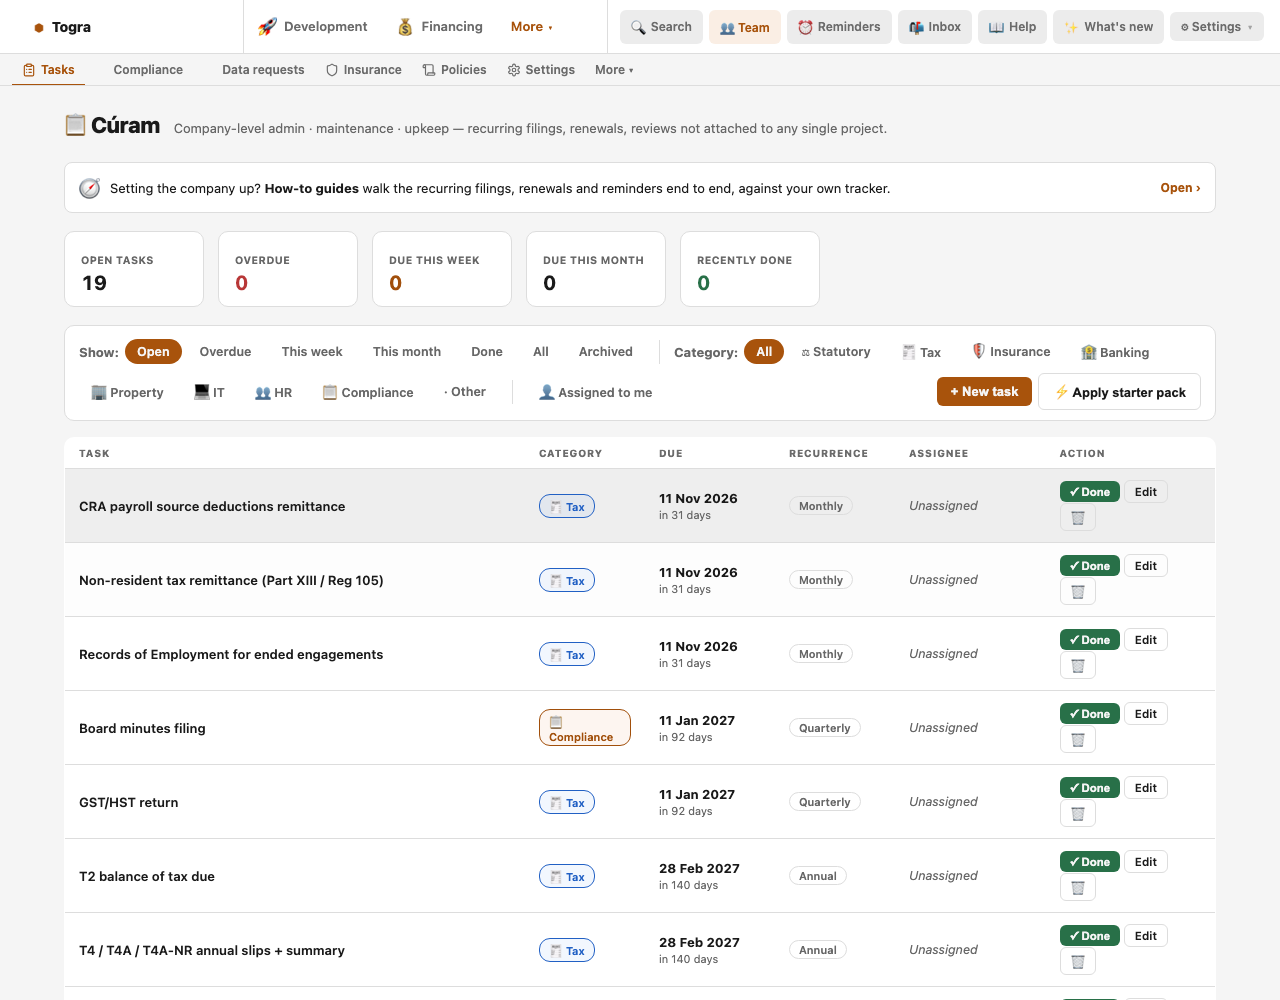
Task: Open the Financing section
Action: (440, 27)
